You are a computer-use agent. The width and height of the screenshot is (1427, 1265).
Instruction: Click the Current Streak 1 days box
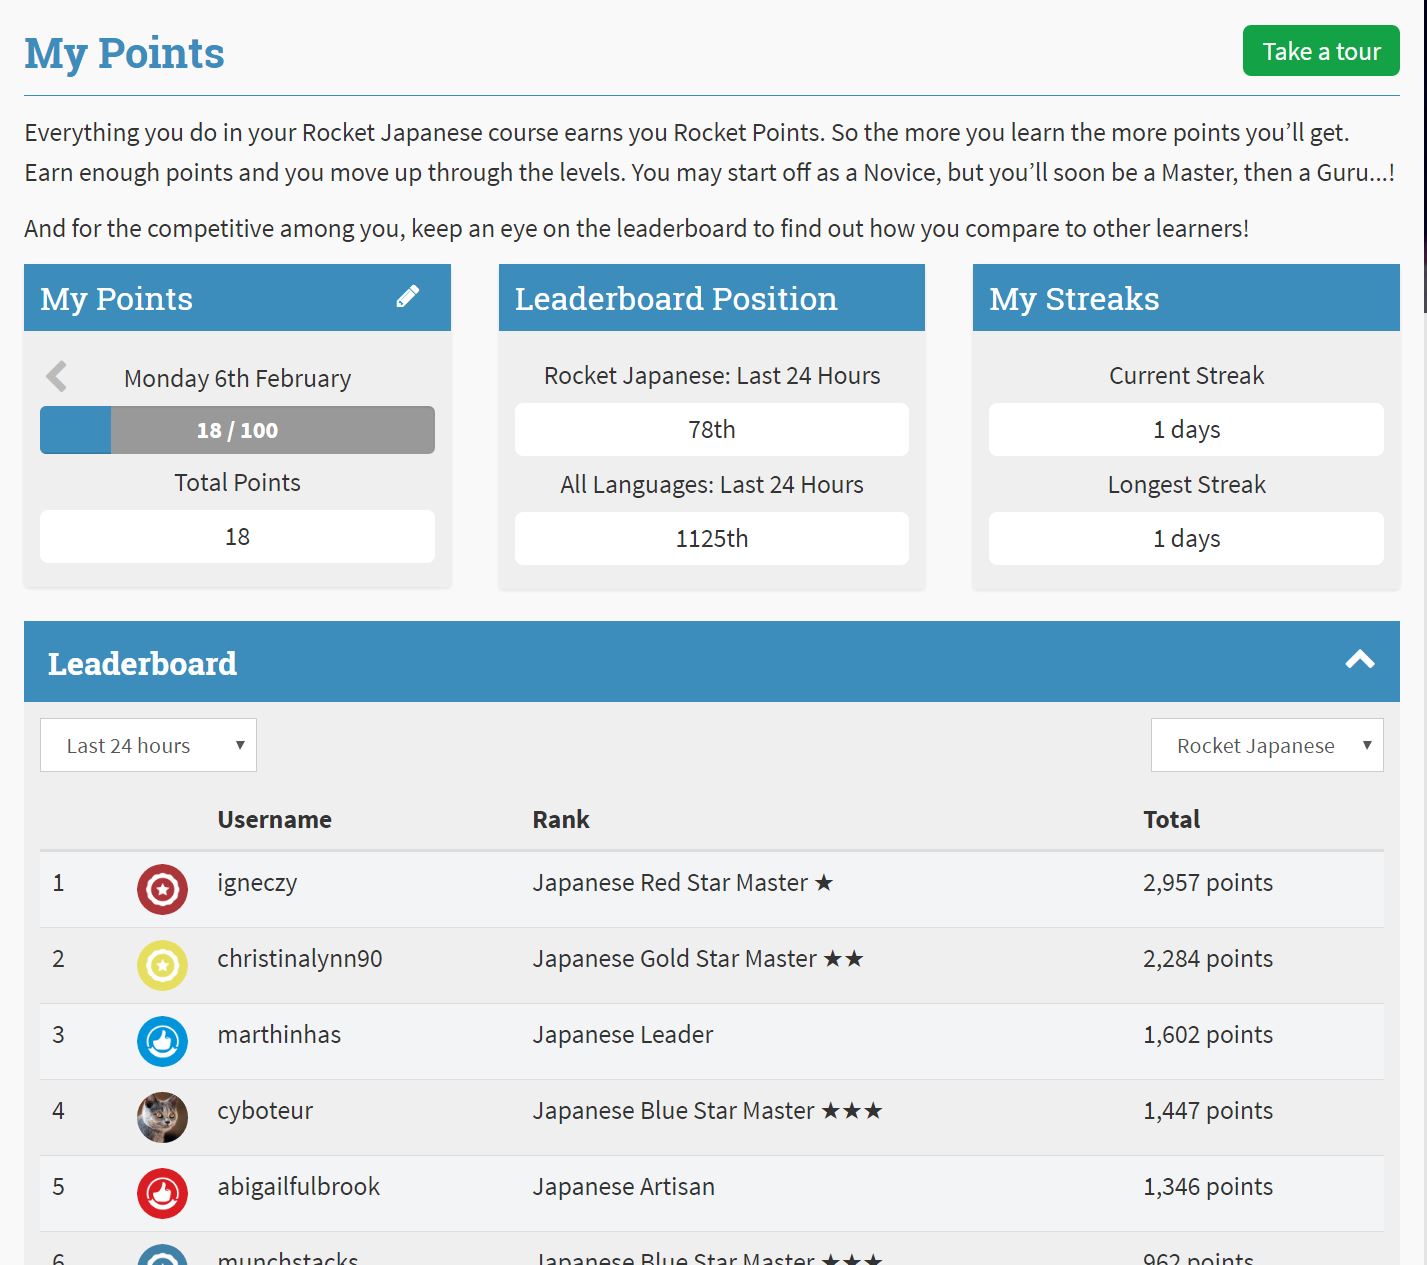1186,430
